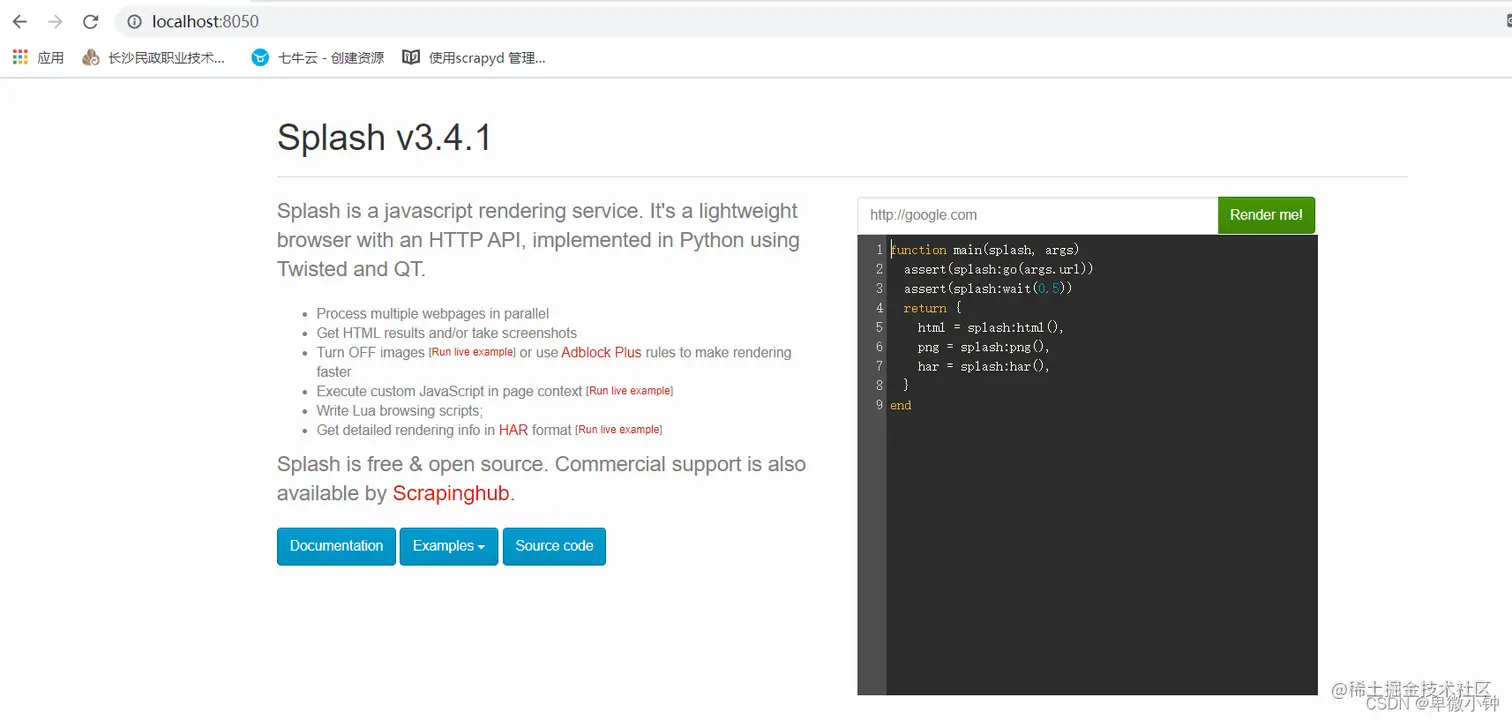Run live example for HAR format
This screenshot has height=720, width=1512.
[x=618, y=430]
